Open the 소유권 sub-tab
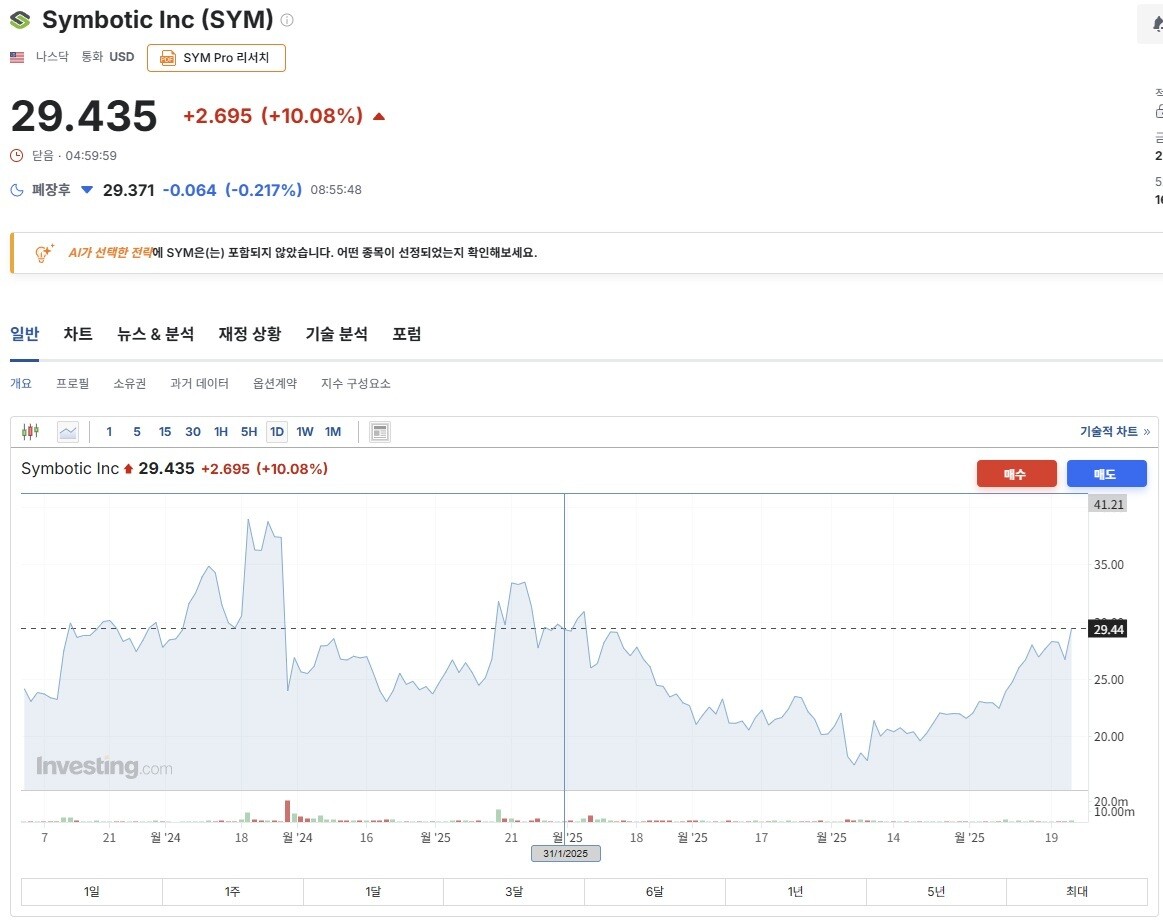Viewport: 1163px width, 920px height. [130, 384]
